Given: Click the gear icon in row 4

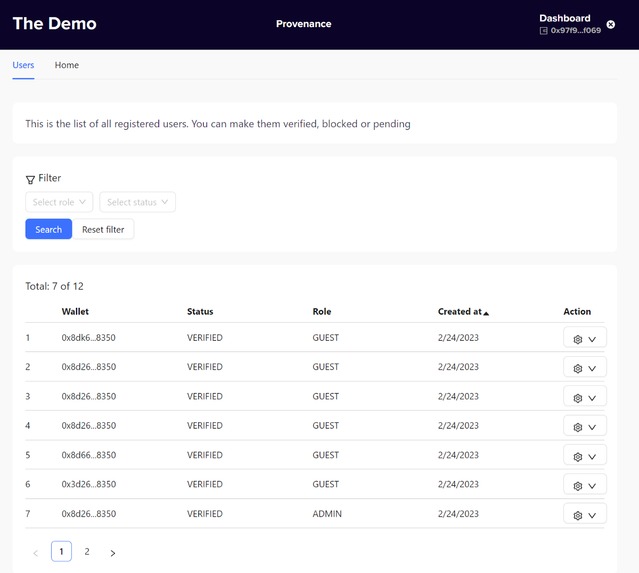Looking at the screenshot, I should pyautogui.click(x=577, y=427).
